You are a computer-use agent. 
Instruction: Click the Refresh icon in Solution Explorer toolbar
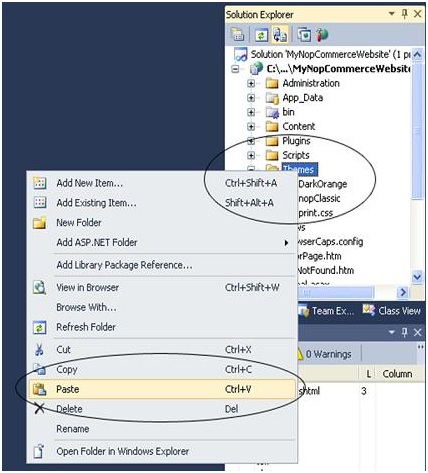point(261,35)
